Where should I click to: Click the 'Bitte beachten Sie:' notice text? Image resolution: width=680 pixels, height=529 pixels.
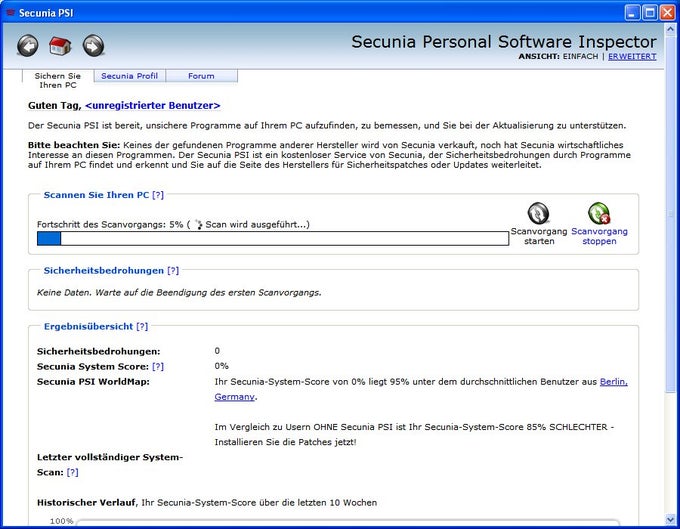74,145
